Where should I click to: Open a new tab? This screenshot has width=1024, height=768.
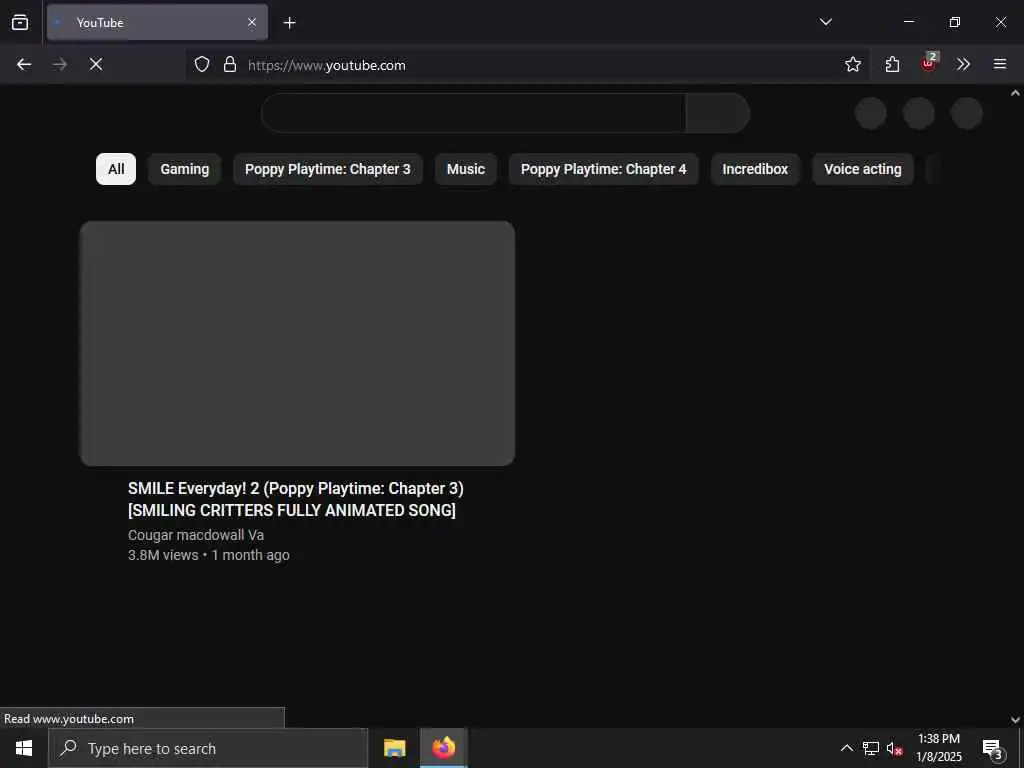tap(289, 23)
